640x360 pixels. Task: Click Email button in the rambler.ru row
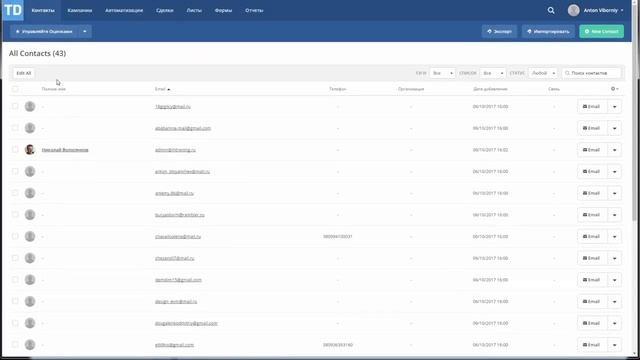pyautogui.click(x=592, y=215)
